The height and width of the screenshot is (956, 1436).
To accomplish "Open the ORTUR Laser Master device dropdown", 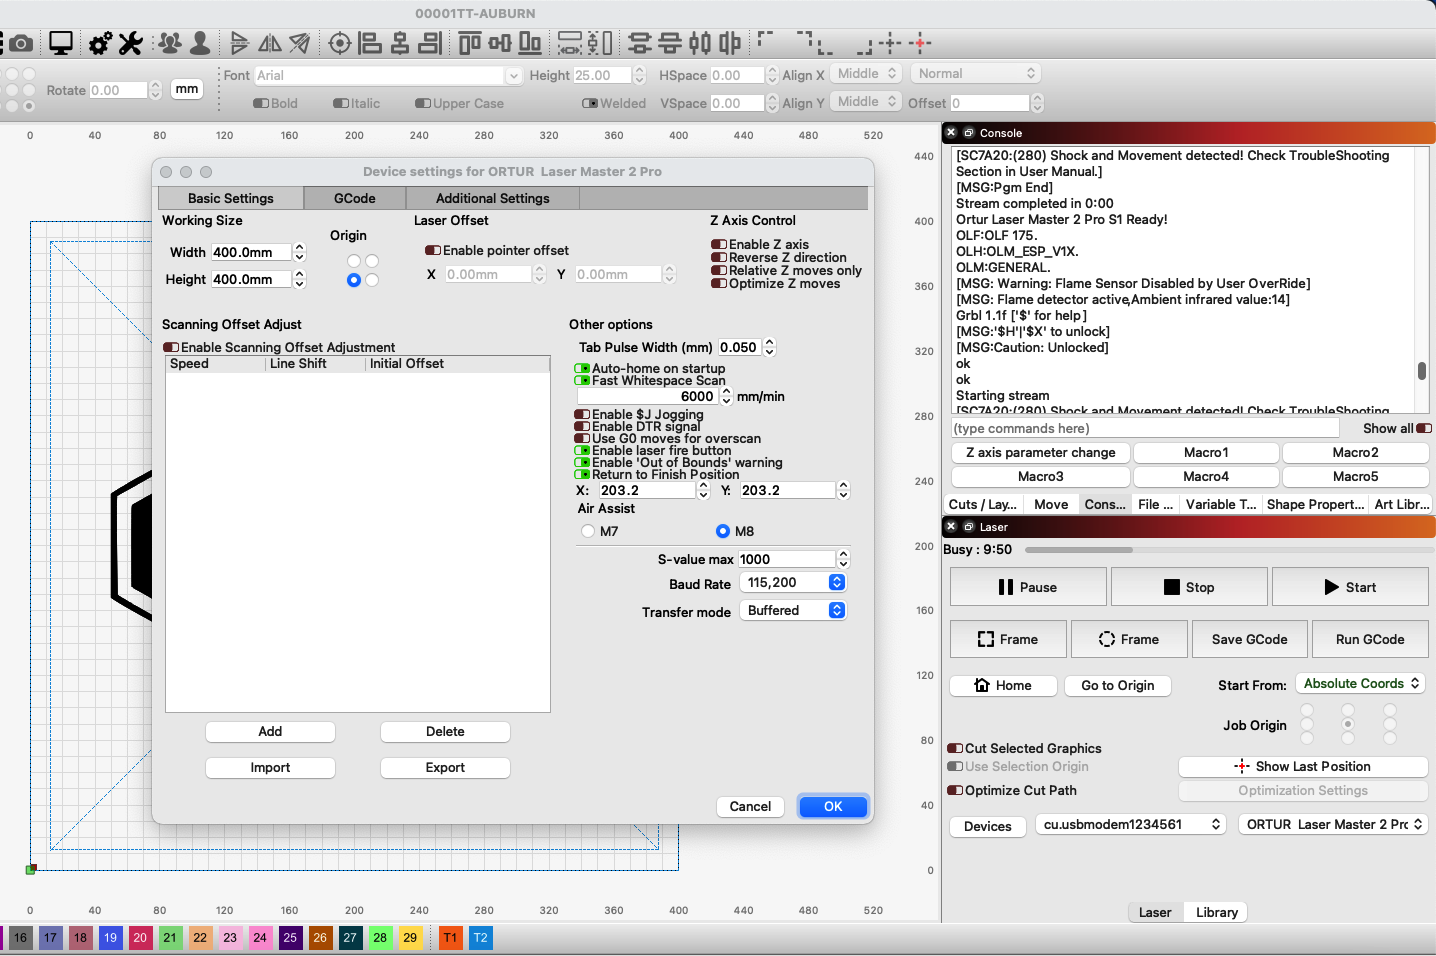I will click(x=1333, y=824).
